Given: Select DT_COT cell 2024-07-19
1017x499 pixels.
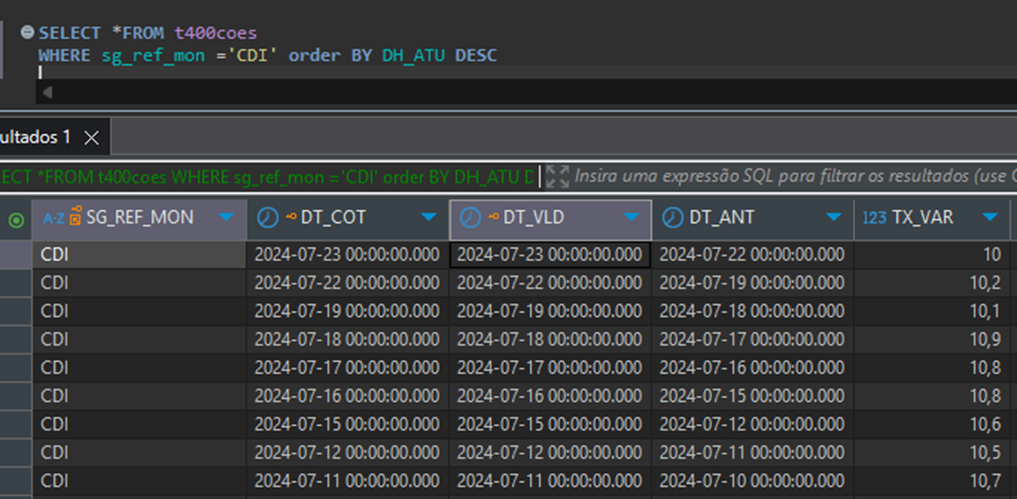Looking at the screenshot, I should click(348, 311).
